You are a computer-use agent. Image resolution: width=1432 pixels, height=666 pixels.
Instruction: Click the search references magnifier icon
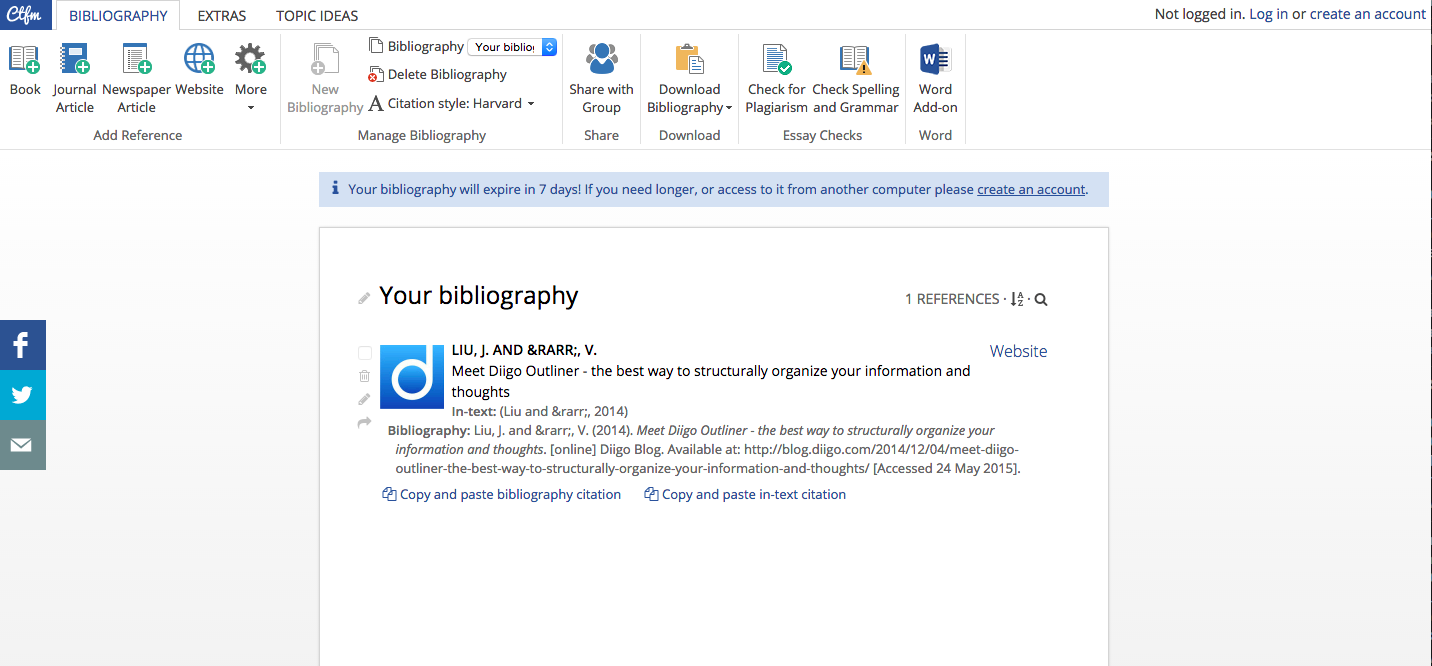click(x=1041, y=299)
